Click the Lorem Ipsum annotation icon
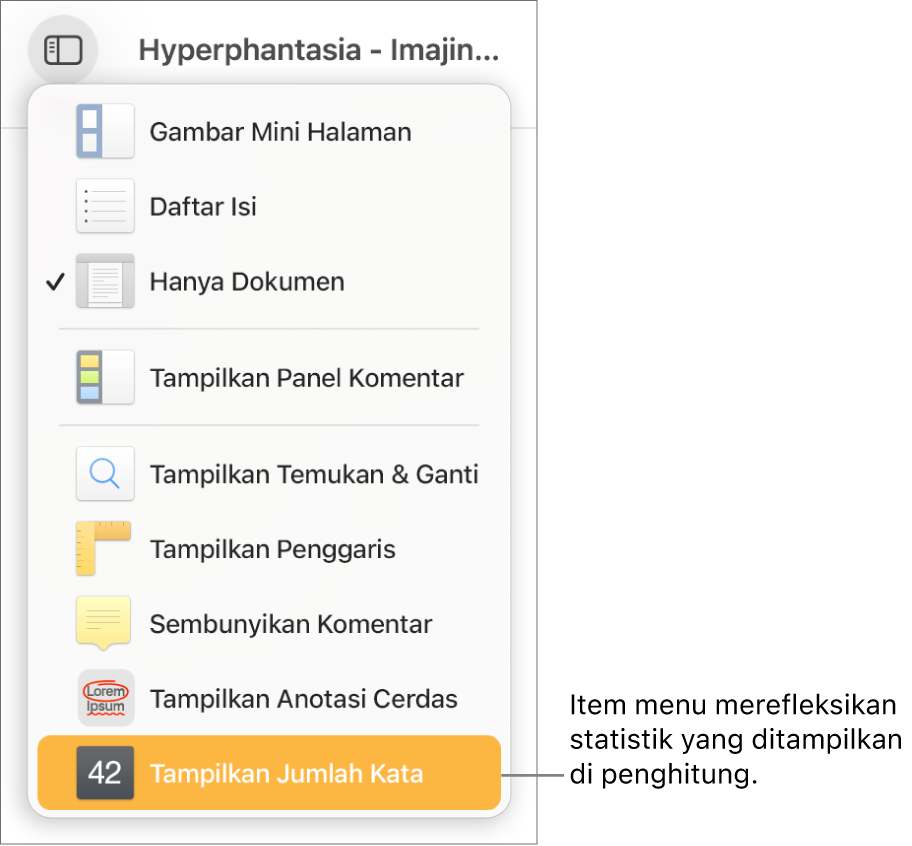This screenshot has width=912, height=846. pyautogui.click(x=106, y=698)
